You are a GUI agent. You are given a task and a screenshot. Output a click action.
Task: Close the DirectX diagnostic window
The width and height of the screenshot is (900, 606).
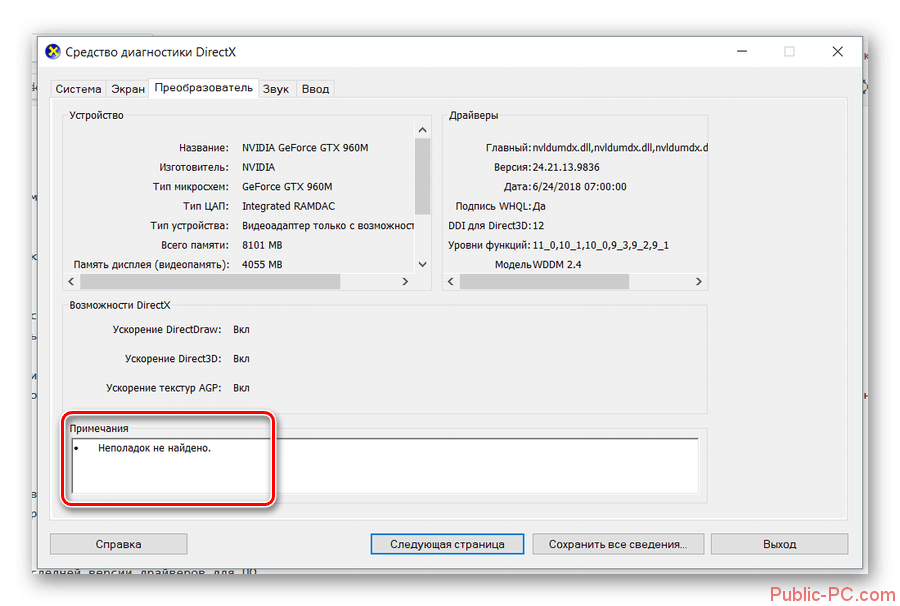point(837,52)
